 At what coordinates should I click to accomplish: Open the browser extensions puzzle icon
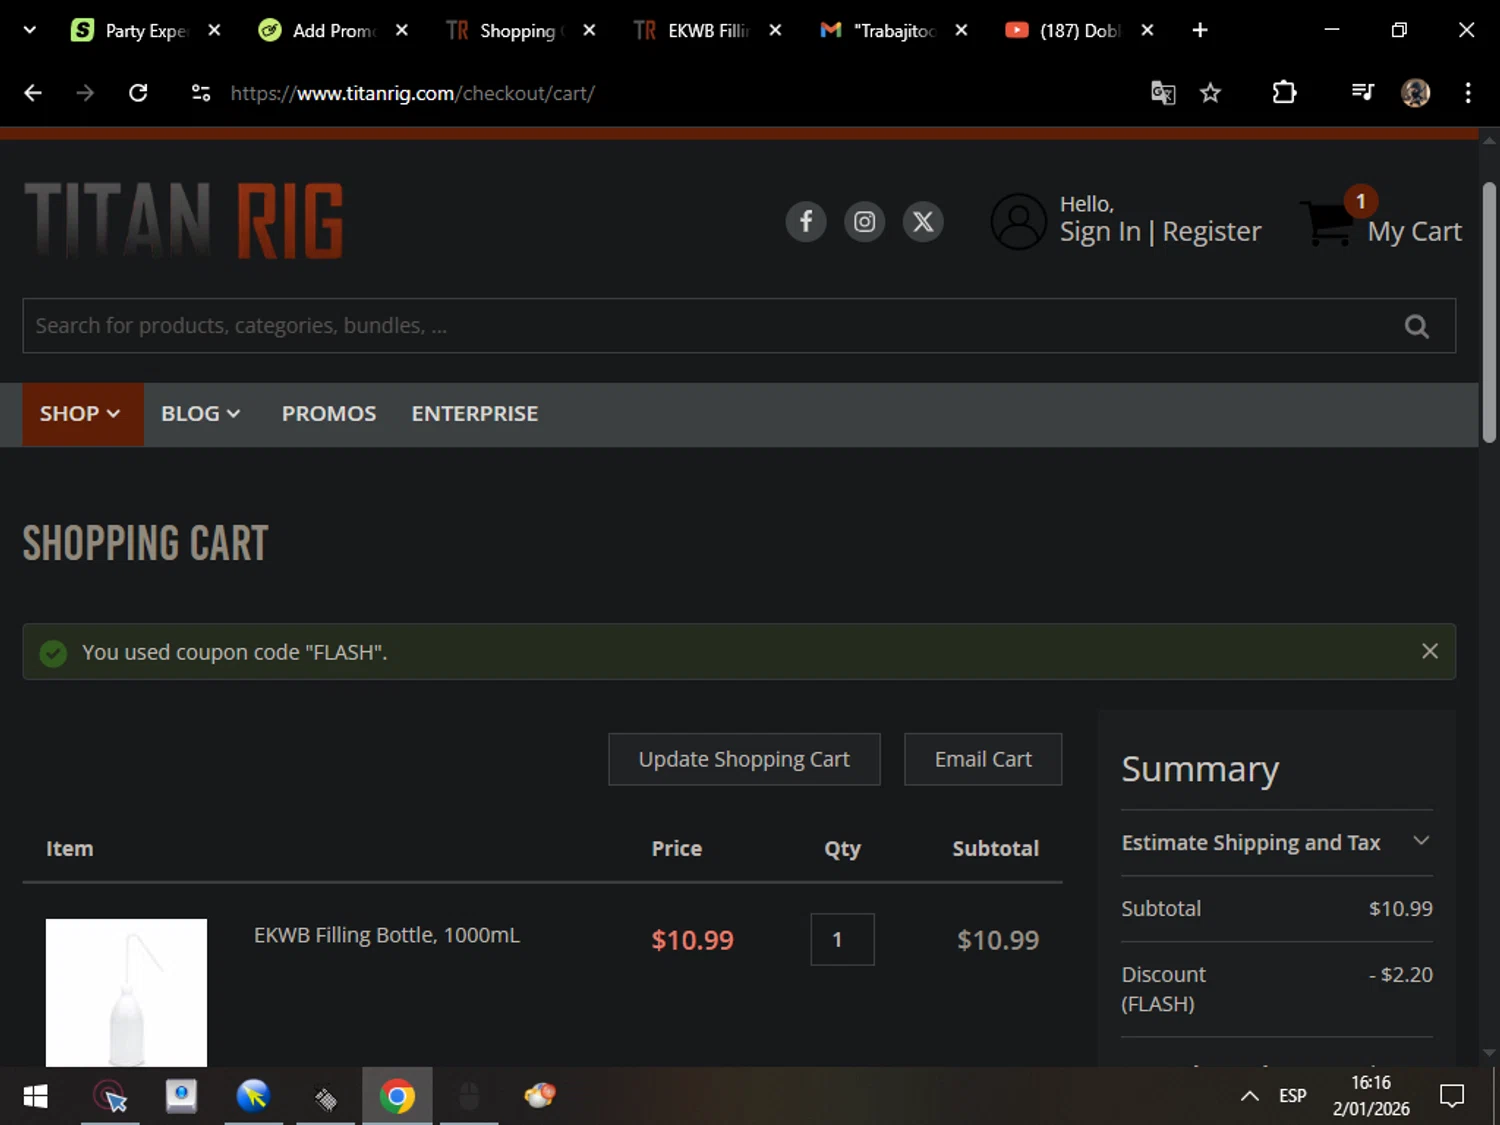(1284, 93)
